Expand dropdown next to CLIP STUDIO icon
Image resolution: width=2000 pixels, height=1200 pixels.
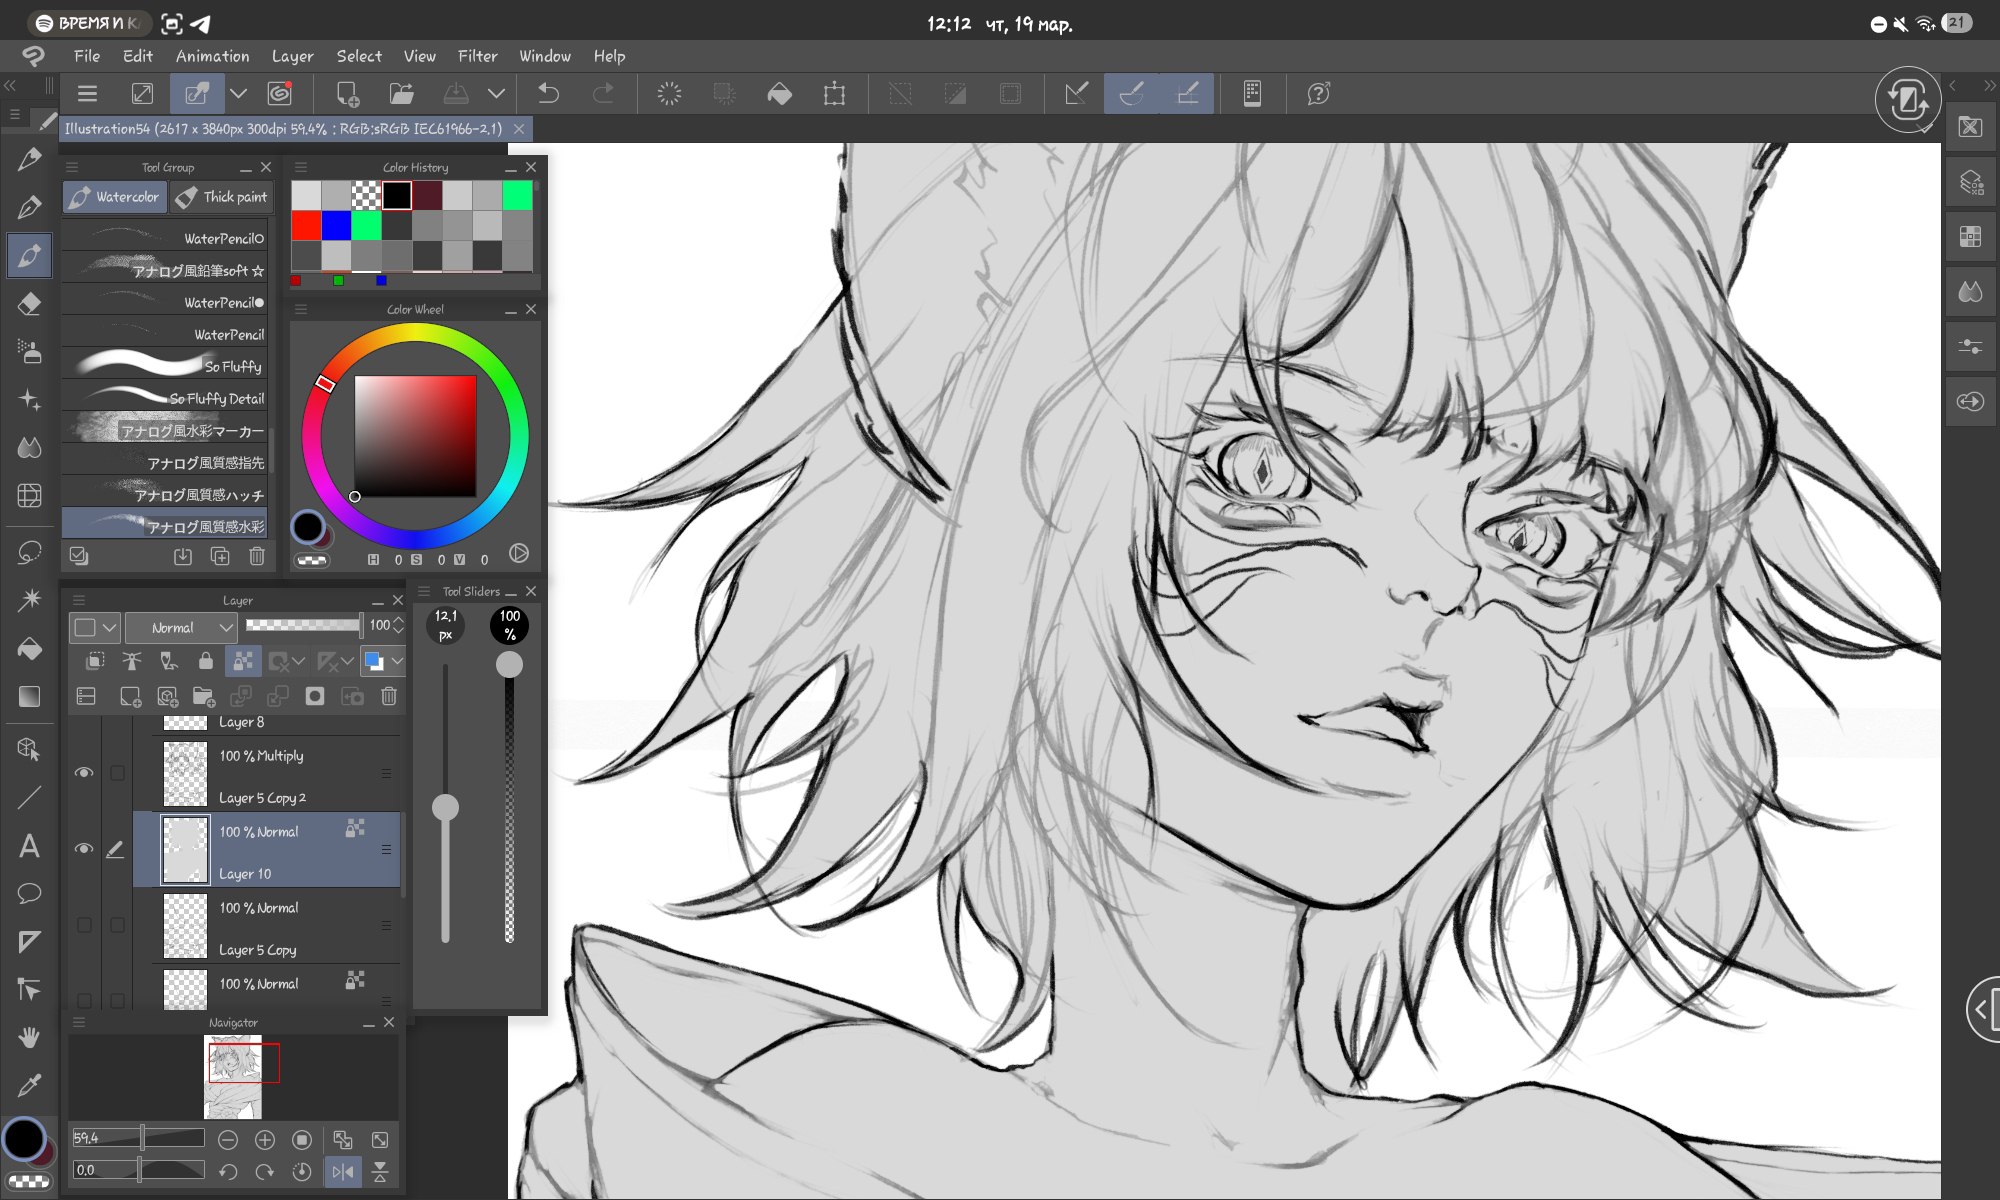(x=238, y=94)
